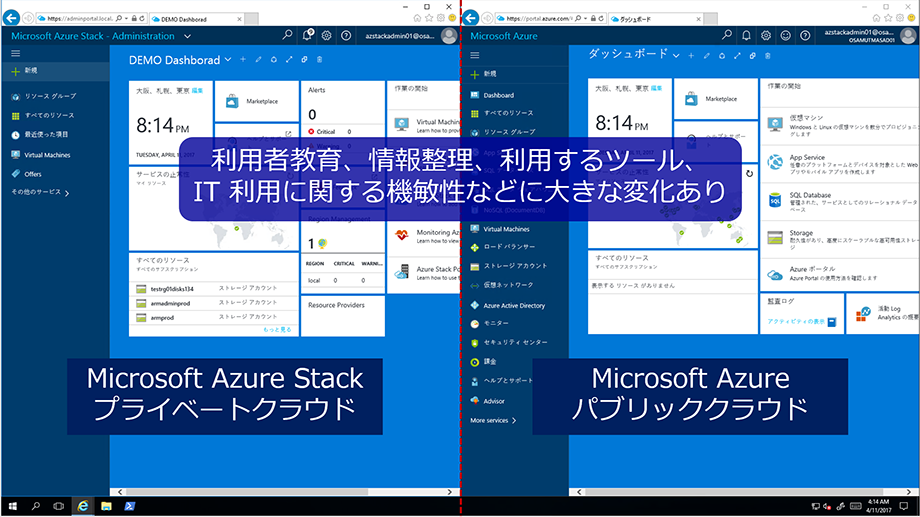Open File Explorer from the Windows taskbar
Screen dimensions: 920x517
[x=106, y=506]
